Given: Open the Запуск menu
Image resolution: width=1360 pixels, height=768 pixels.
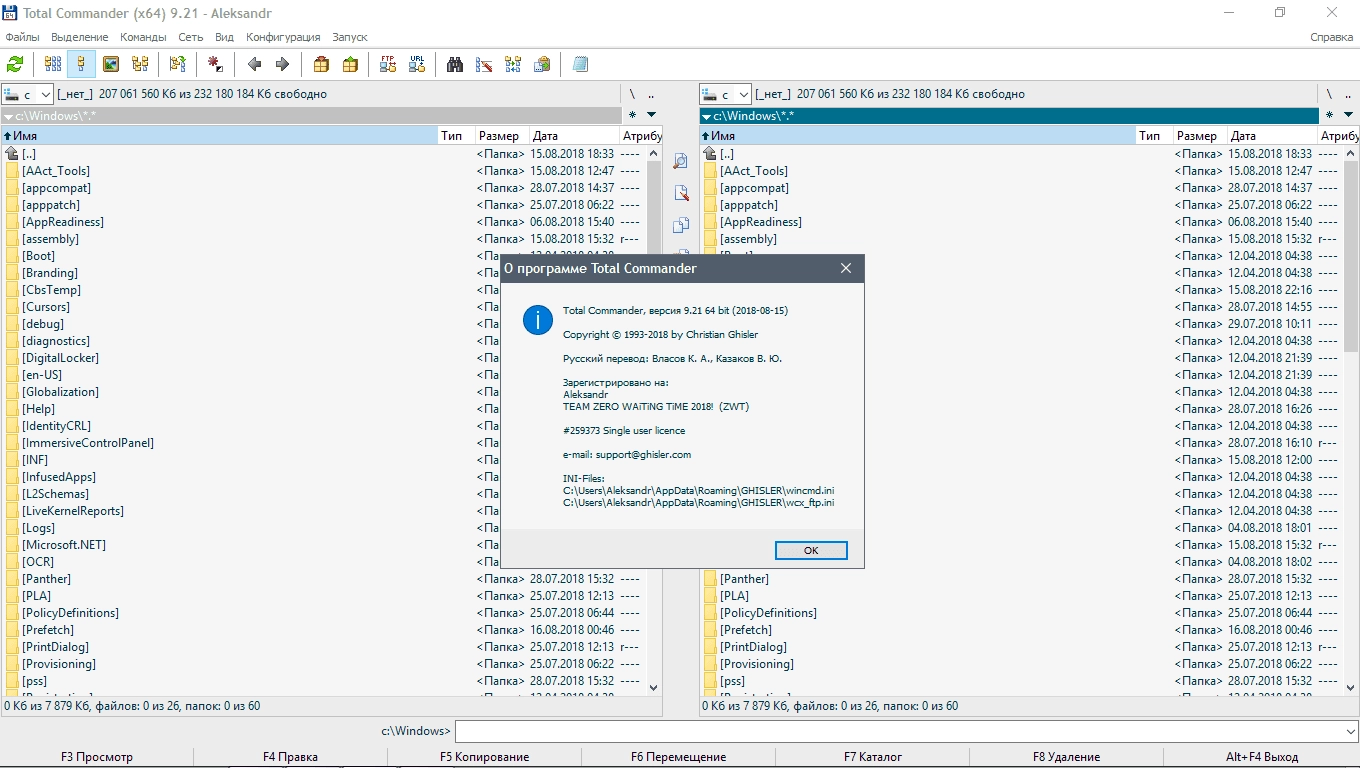Looking at the screenshot, I should click(350, 37).
